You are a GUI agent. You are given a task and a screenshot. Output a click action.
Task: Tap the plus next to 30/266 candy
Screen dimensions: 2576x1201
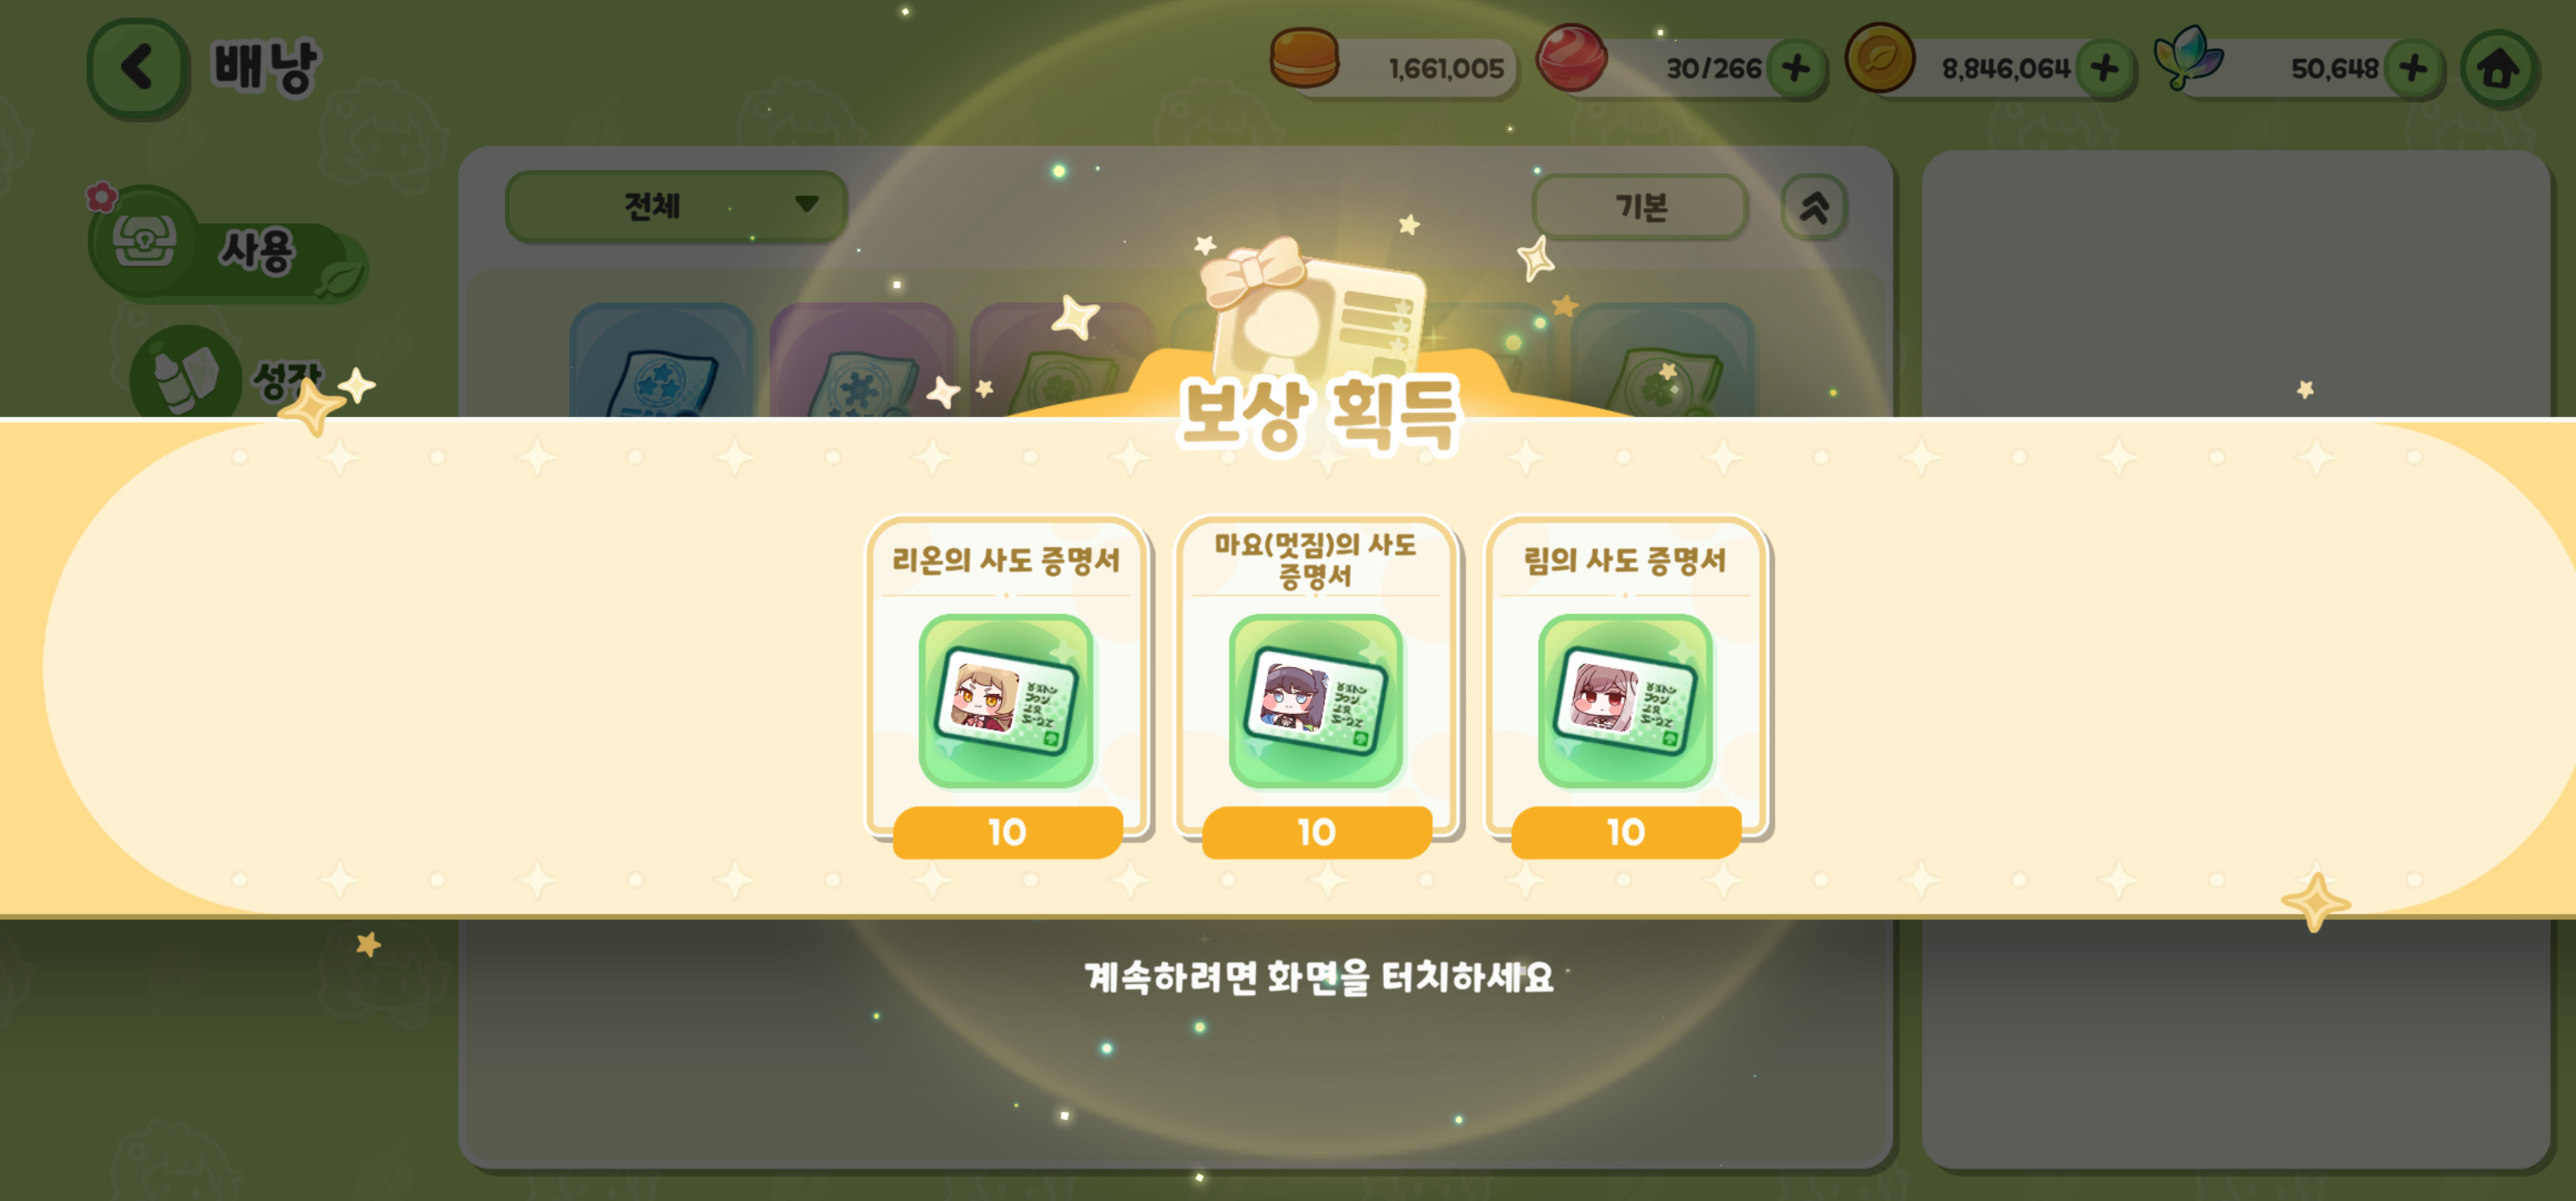[1795, 68]
